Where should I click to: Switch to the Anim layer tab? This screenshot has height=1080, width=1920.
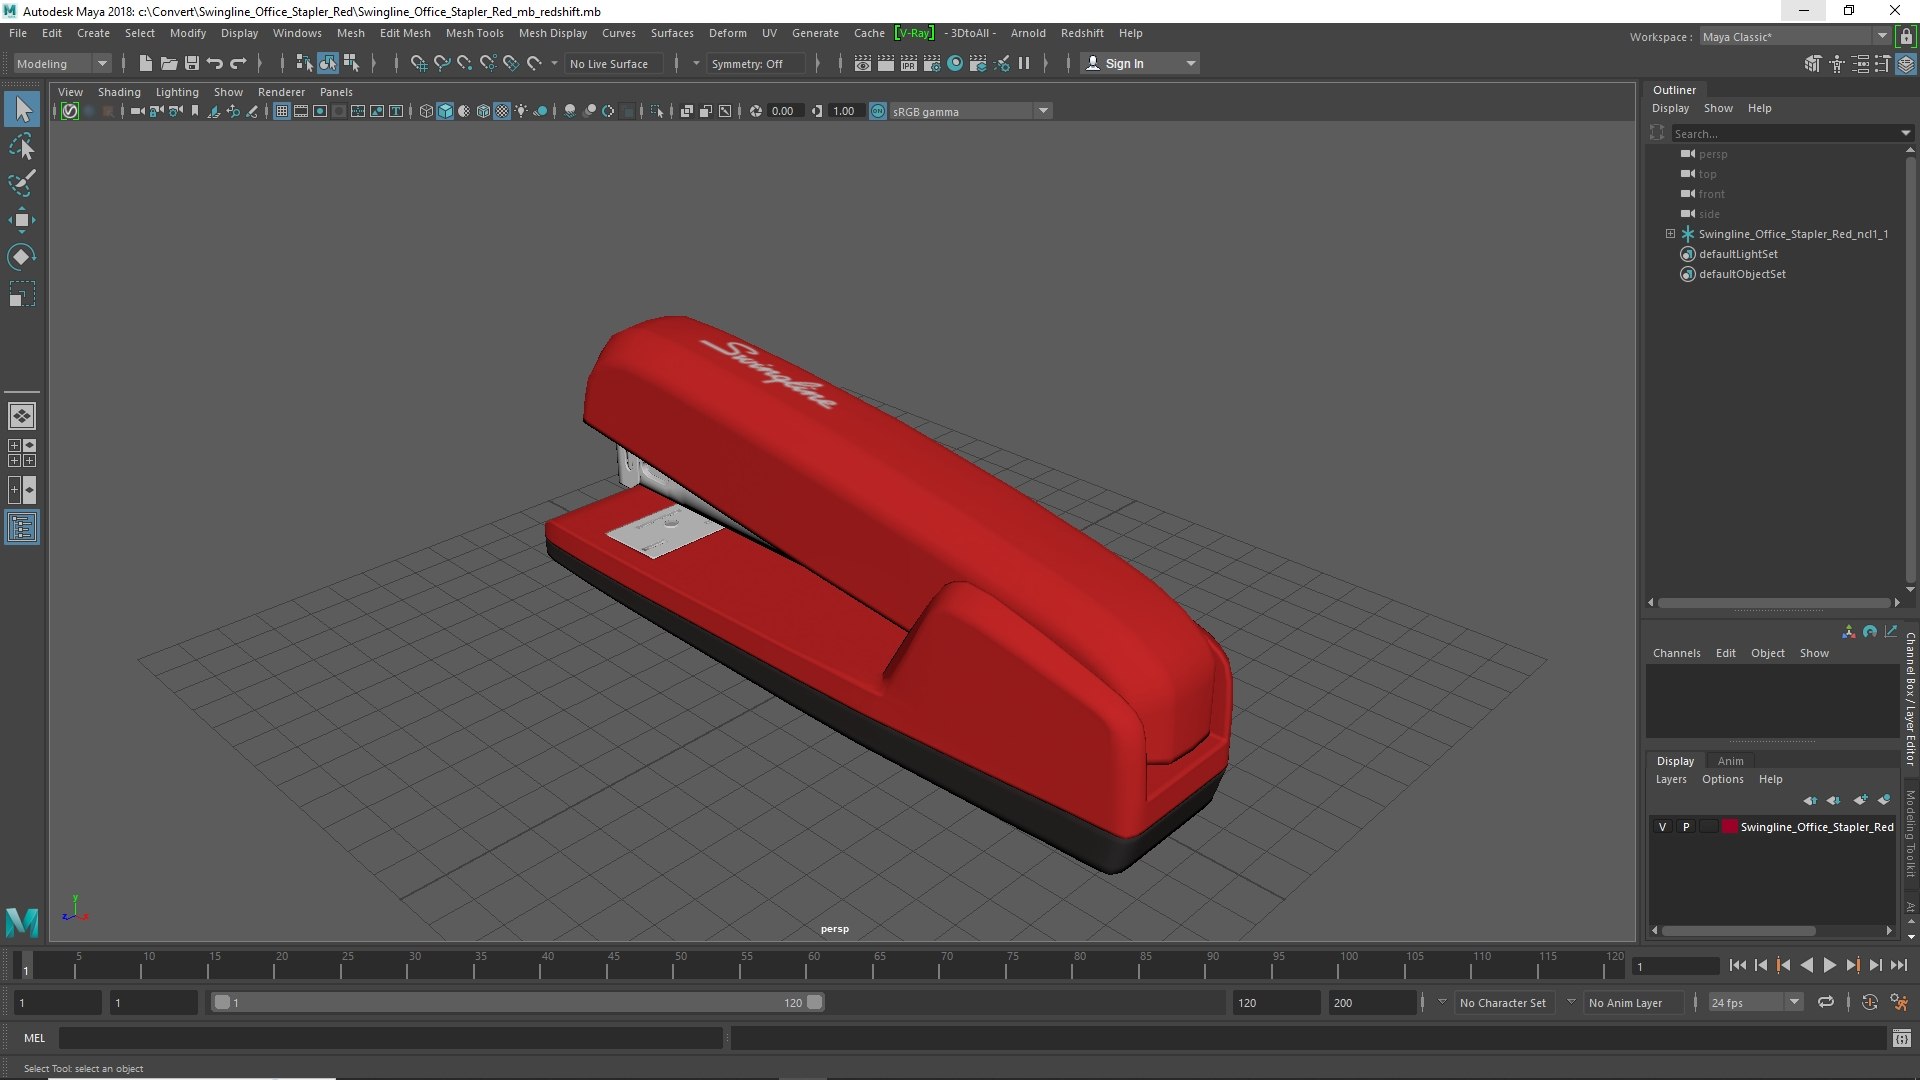[x=1730, y=761]
